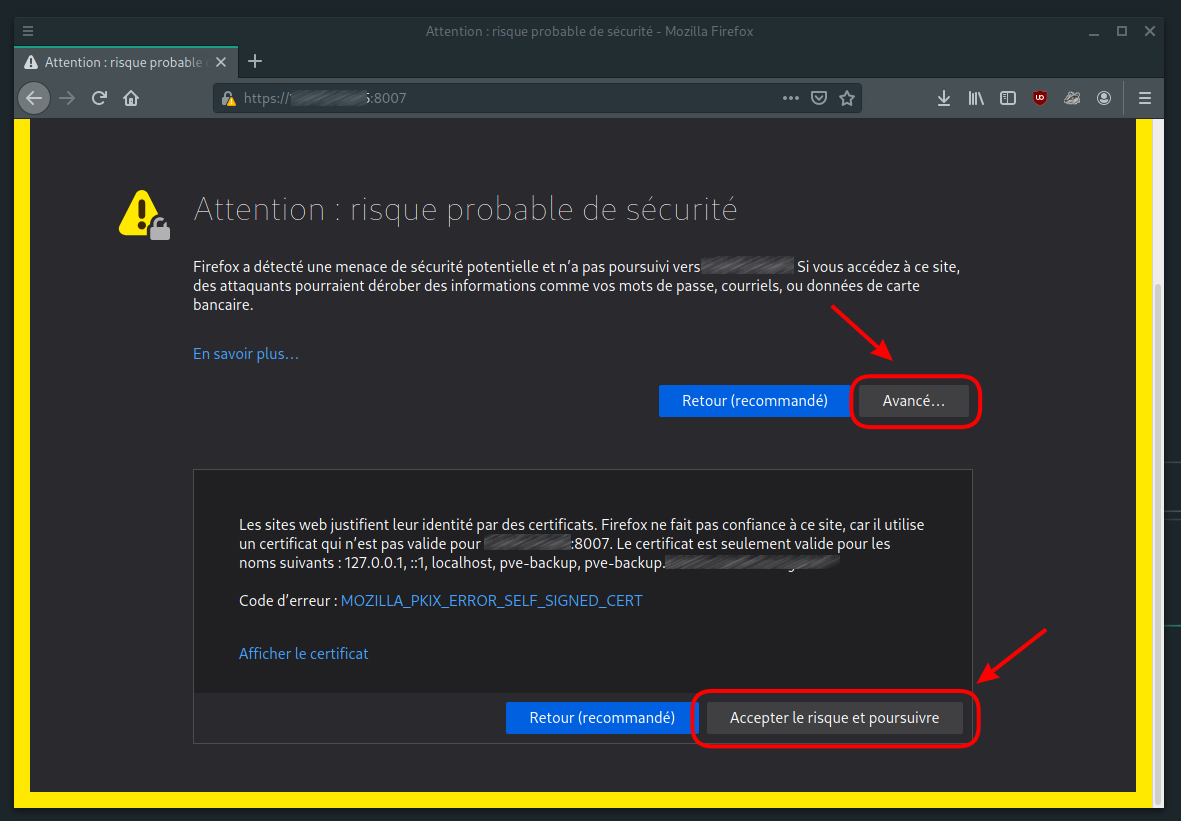This screenshot has width=1181, height=821.
Task: Open the Downloads panel icon
Action: pyautogui.click(x=943, y=98)
